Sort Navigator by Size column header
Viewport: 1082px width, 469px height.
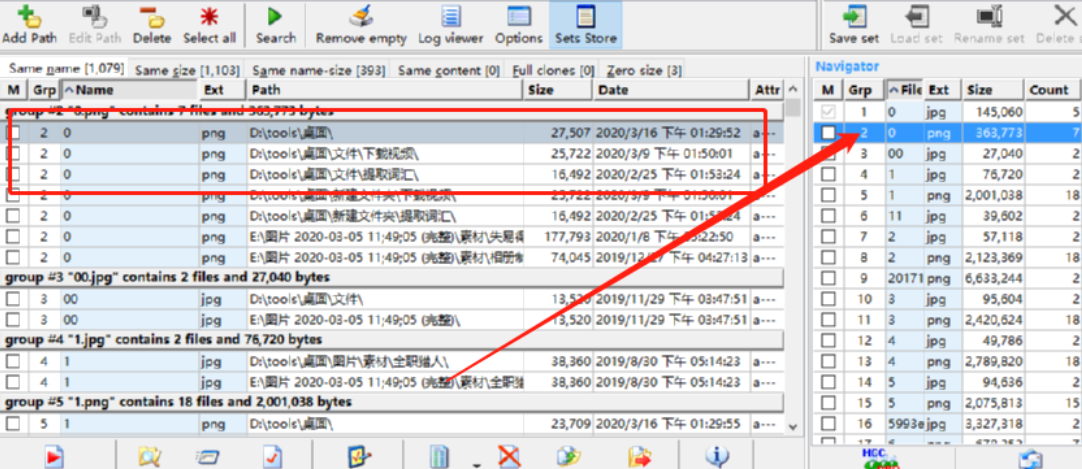point(992,90)
